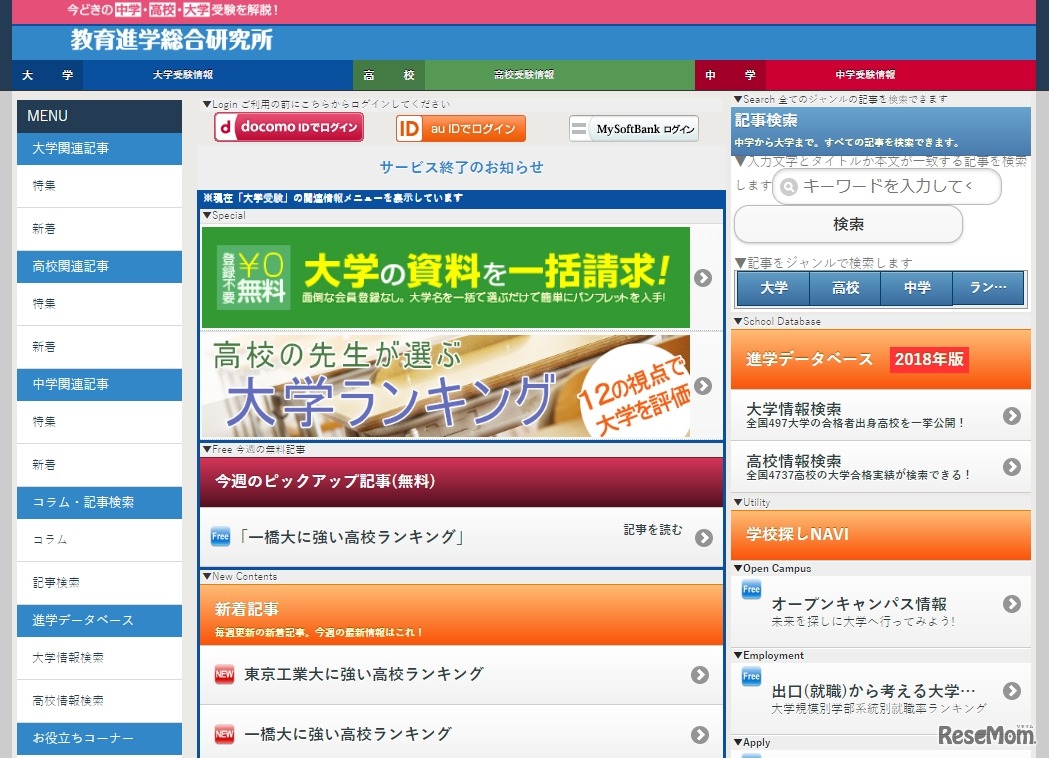
Task: Click arrow for 高校情報検索 in database
Action: tap(1012, 467)
